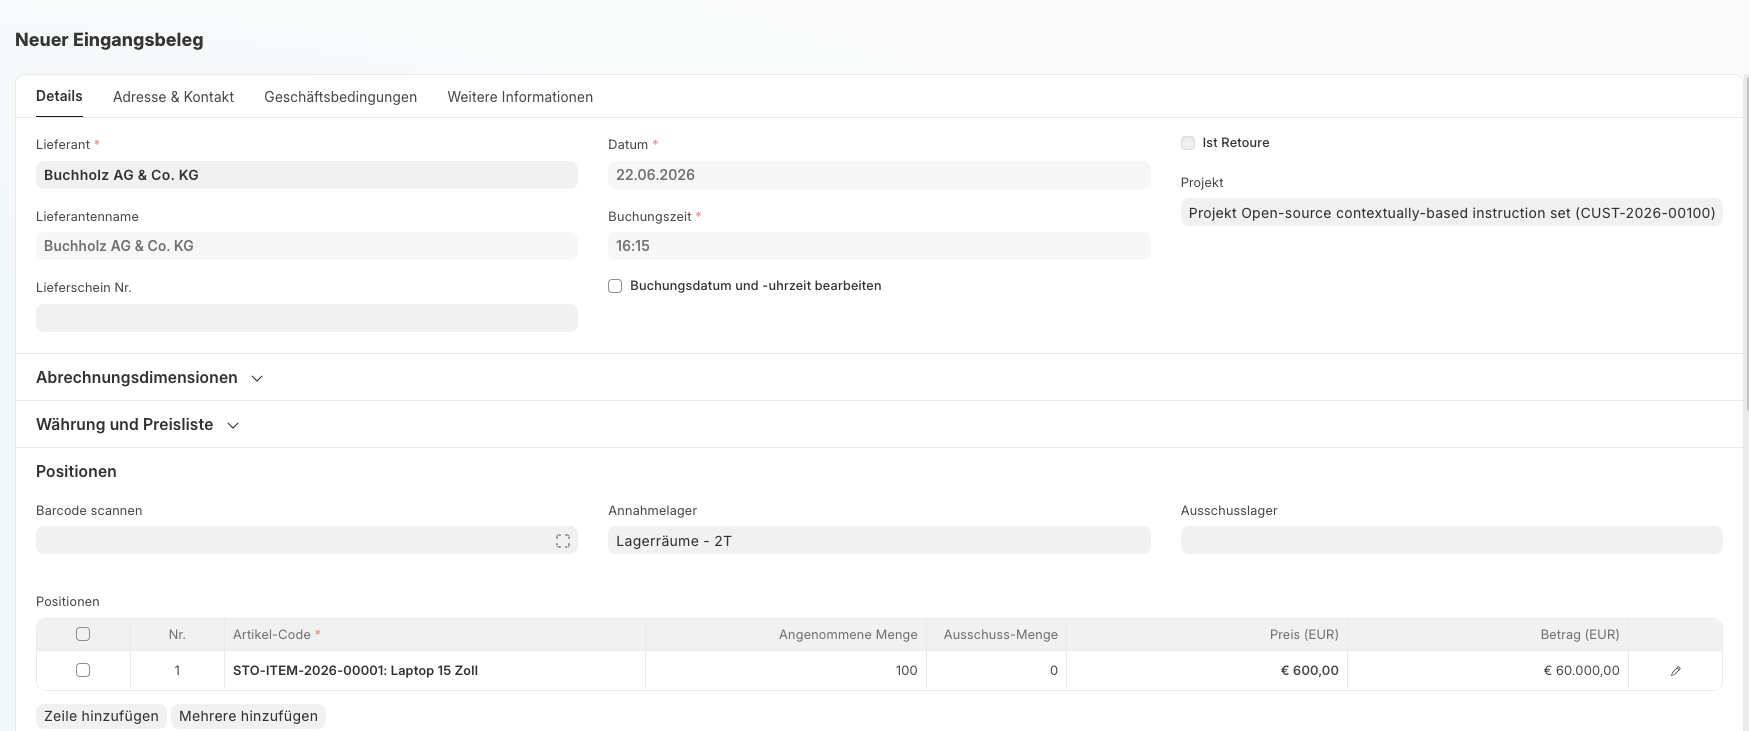This screenshot has height=731, width=1749.
Task: Click the Preis cell € 600,00
Action: 1207,671
